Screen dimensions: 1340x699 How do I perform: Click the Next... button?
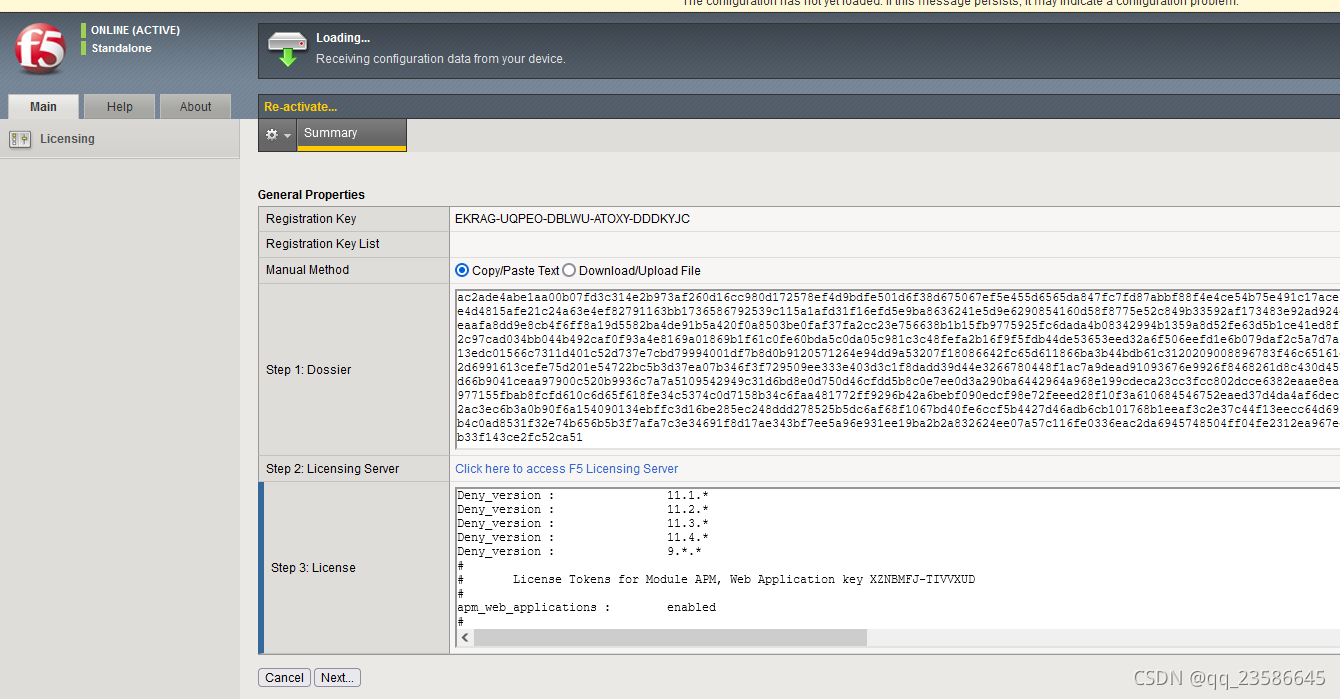(x=337, y=678)
